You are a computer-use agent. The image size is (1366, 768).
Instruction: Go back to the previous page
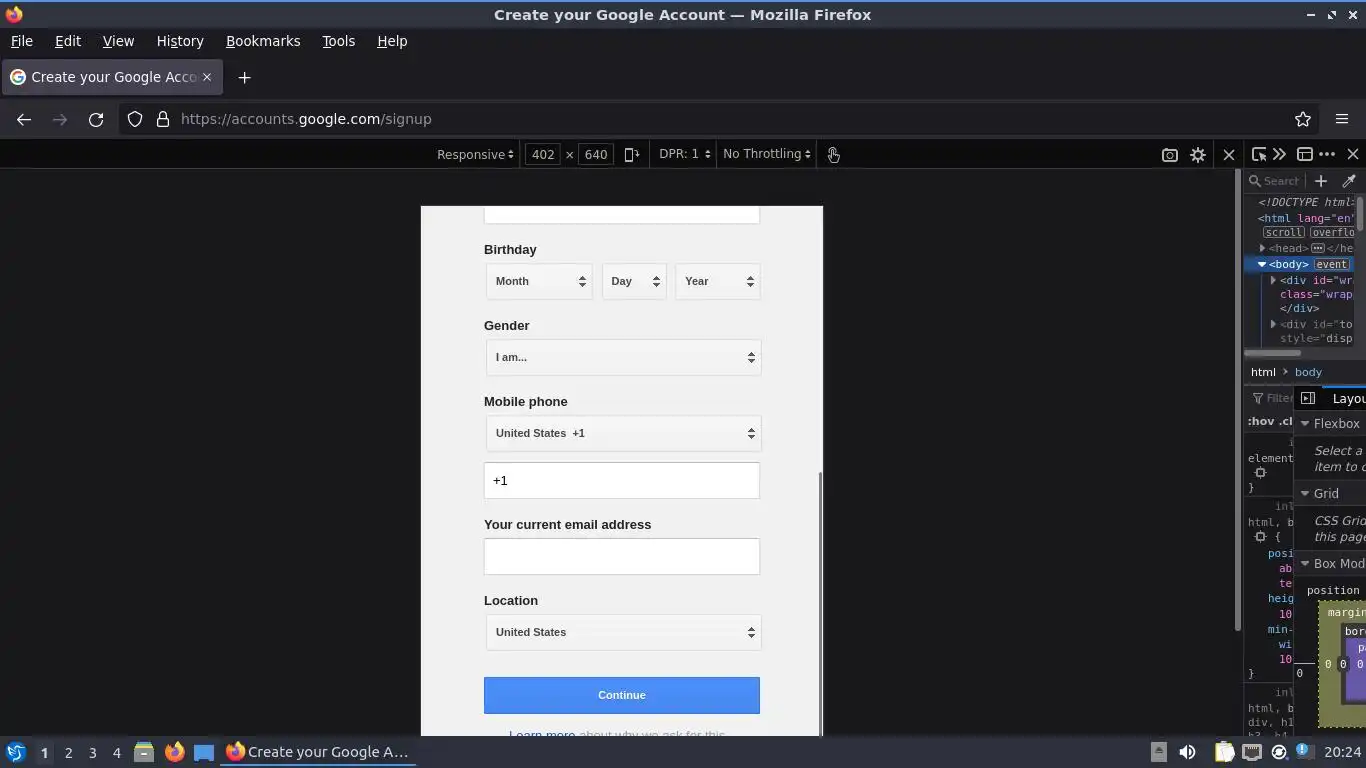(x=24, y=119)
